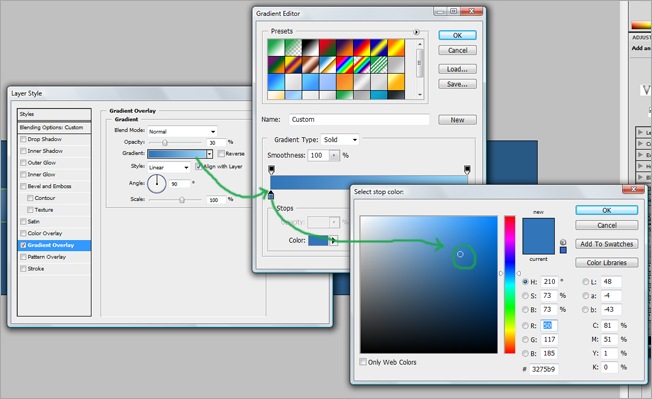Screen dimensions: 652x399
Task: Click Save... in the Gradient Editor
Action: (x=457, y=84)
